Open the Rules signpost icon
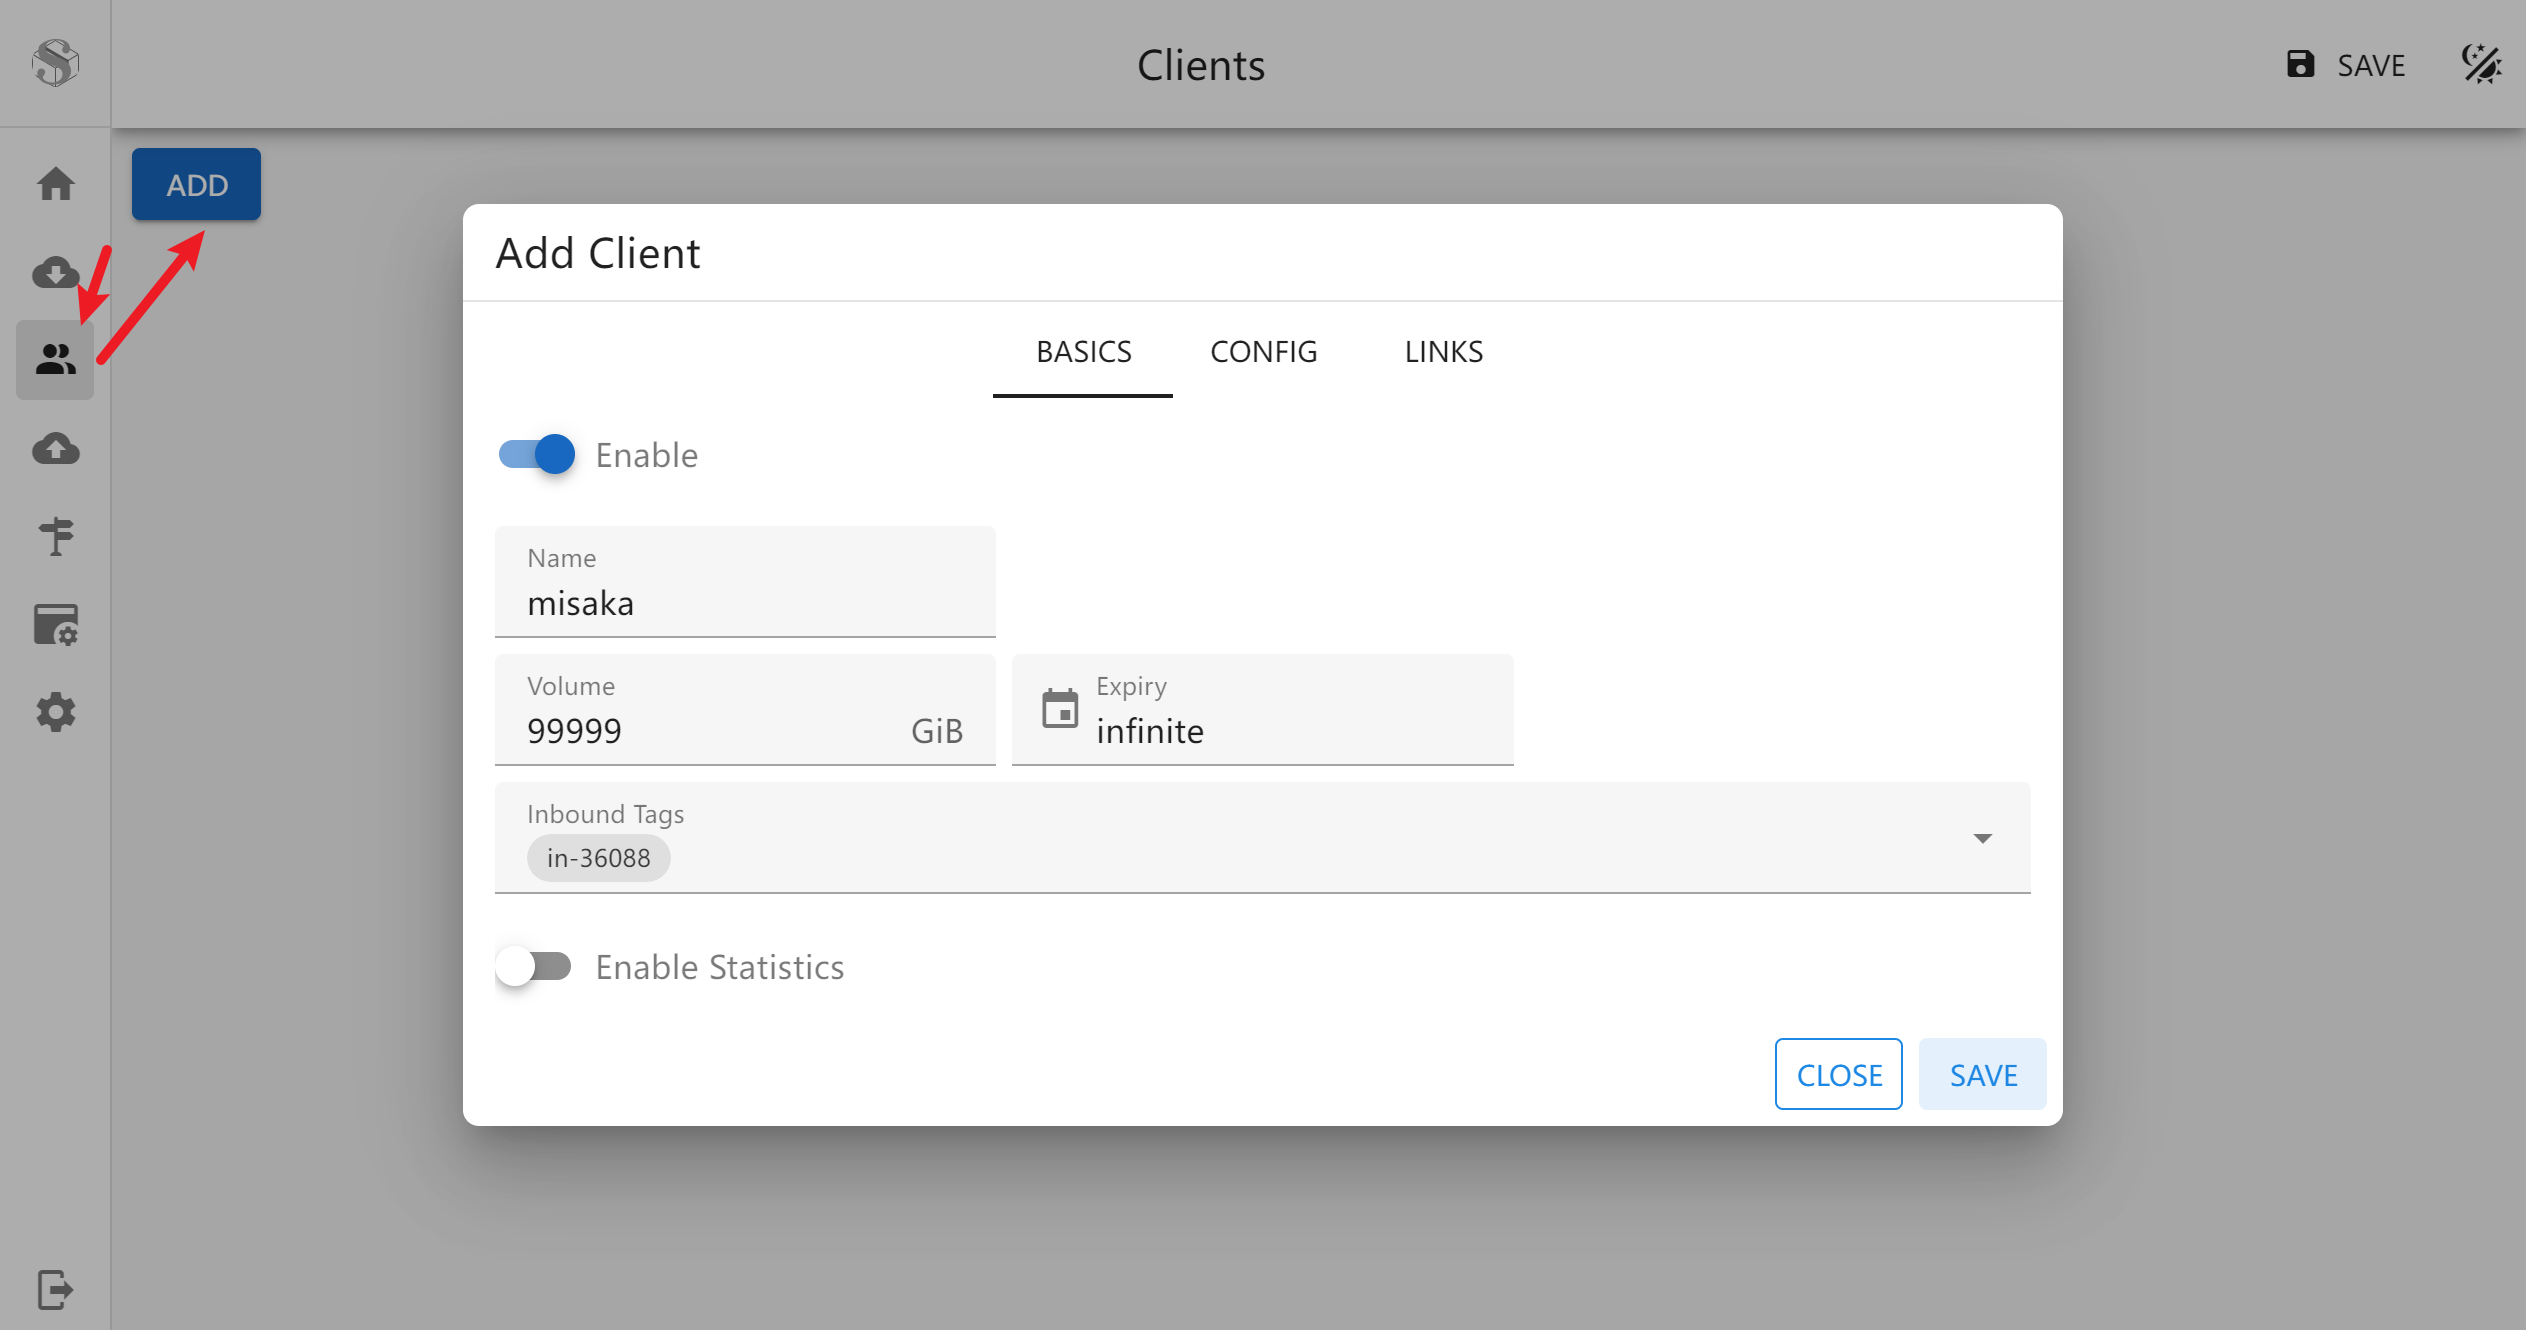Image resolution: width=2526 pixels, height=1330 pixels. (55, 537)
